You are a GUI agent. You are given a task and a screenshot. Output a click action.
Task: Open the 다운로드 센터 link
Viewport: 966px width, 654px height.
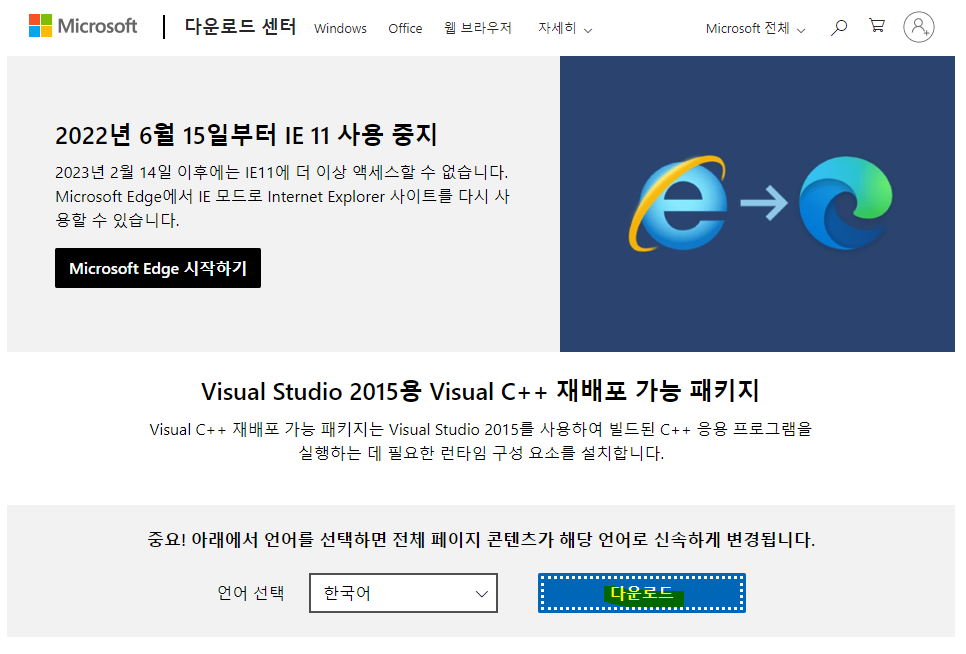(240, 26)
